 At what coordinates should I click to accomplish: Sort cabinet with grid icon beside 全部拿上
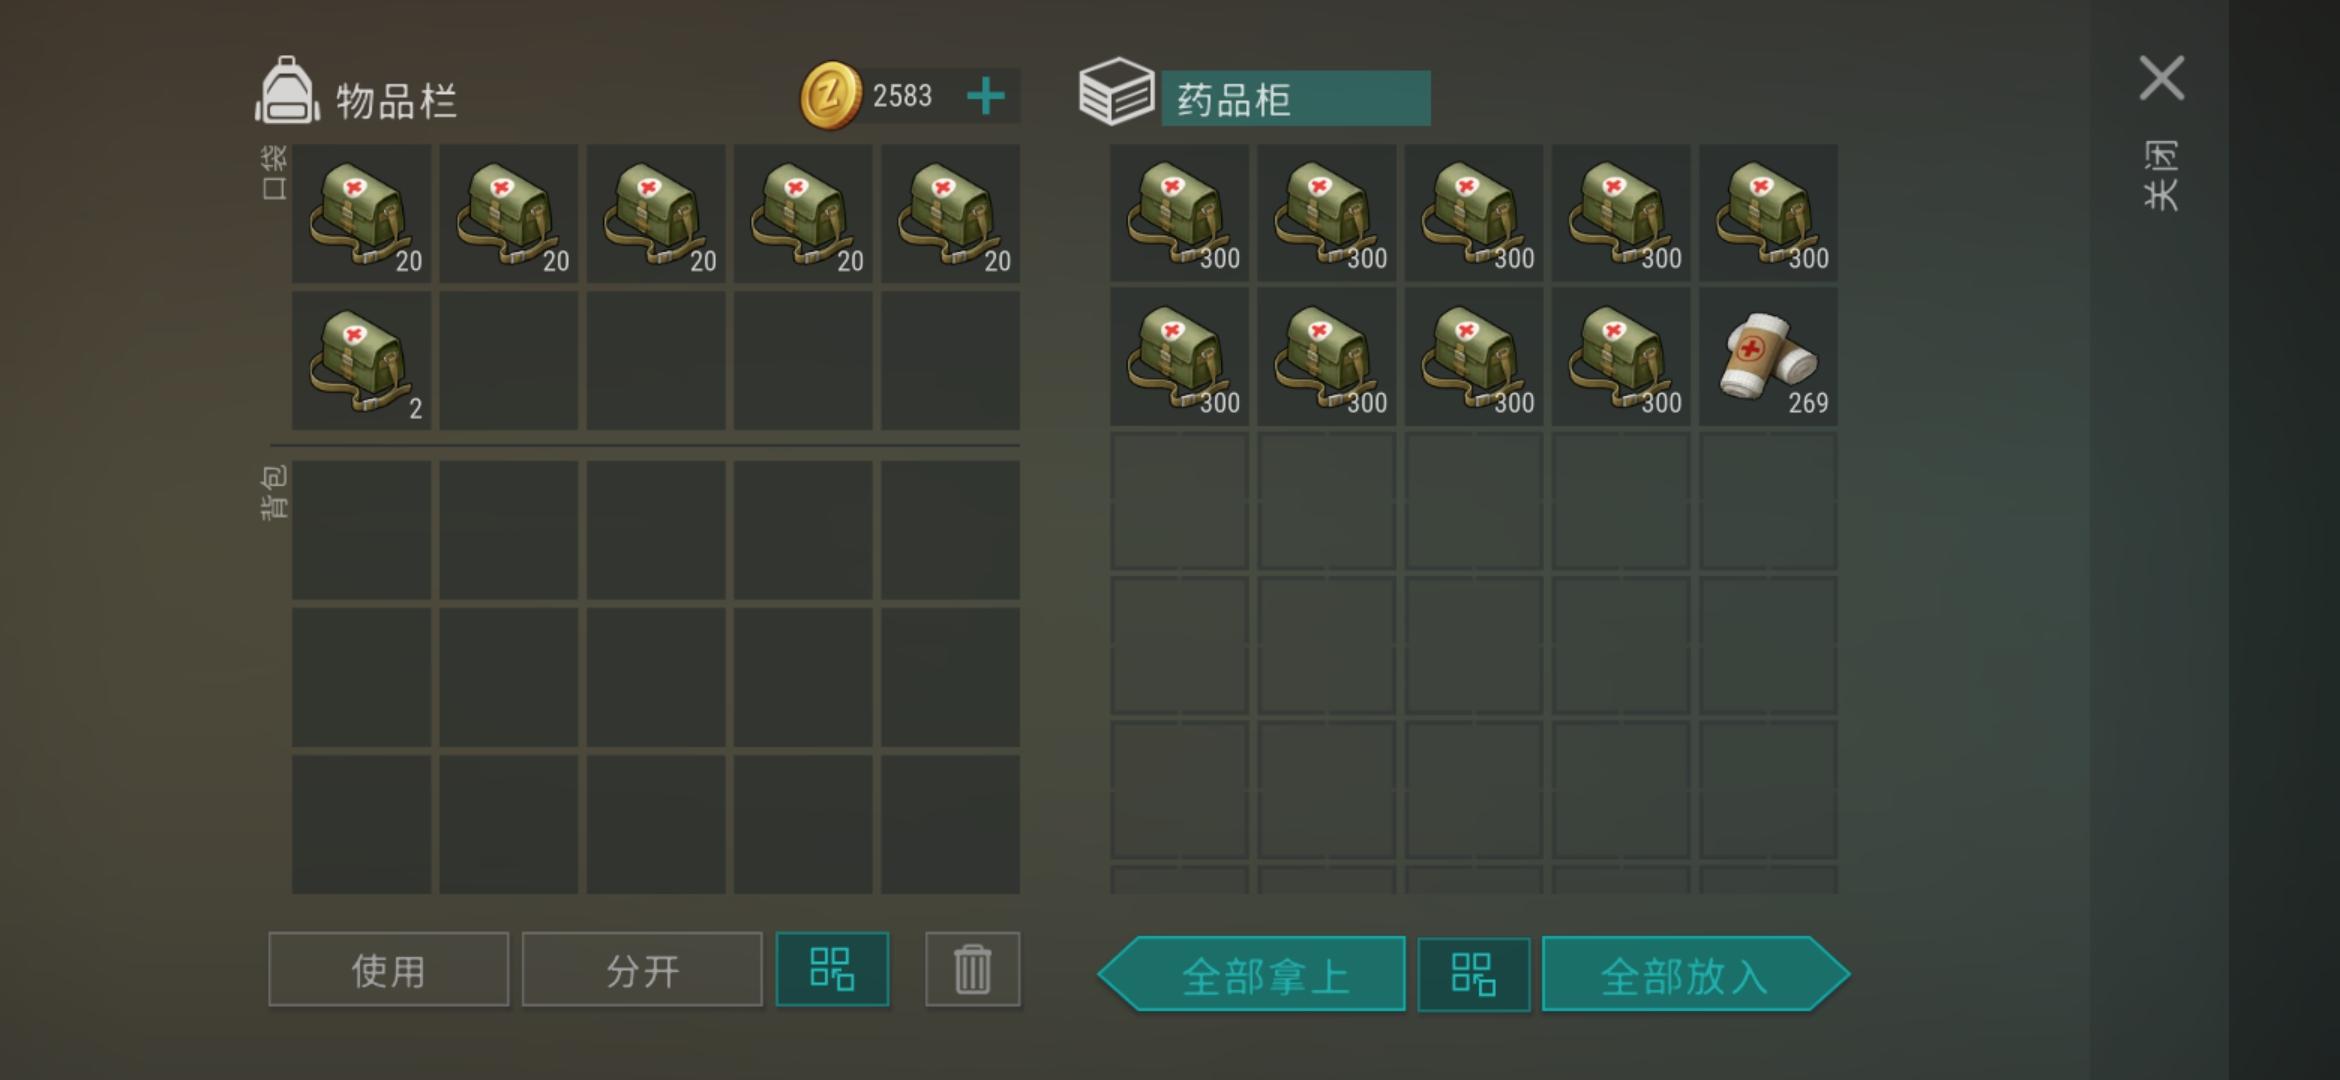(1473, 974)
